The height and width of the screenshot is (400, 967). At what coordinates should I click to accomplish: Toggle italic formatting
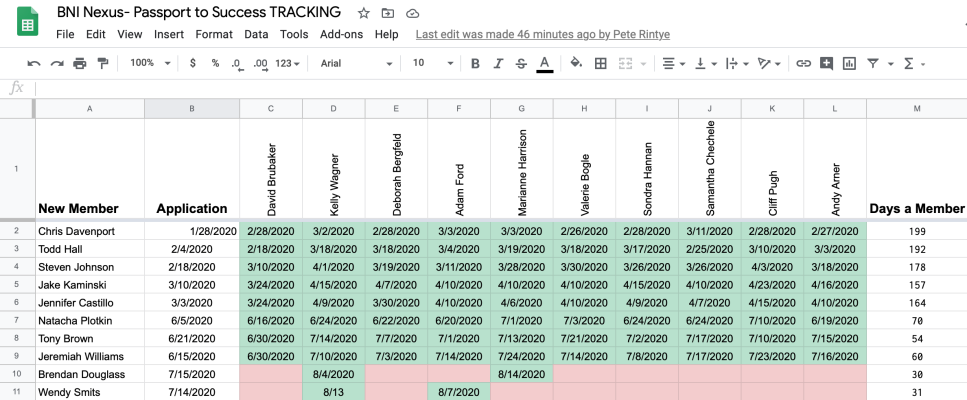pyautogui.click(x=498, y=63)
